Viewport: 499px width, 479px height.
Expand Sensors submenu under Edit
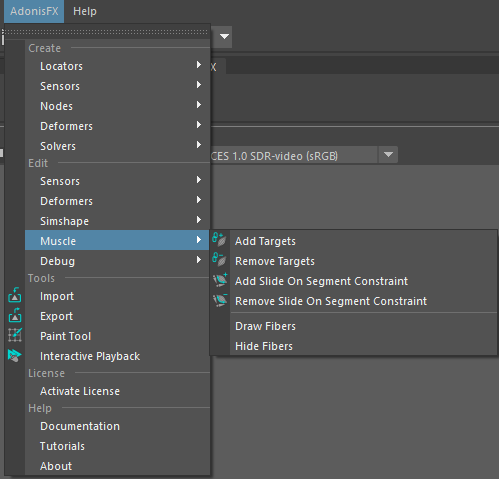[x=117, y=181]
